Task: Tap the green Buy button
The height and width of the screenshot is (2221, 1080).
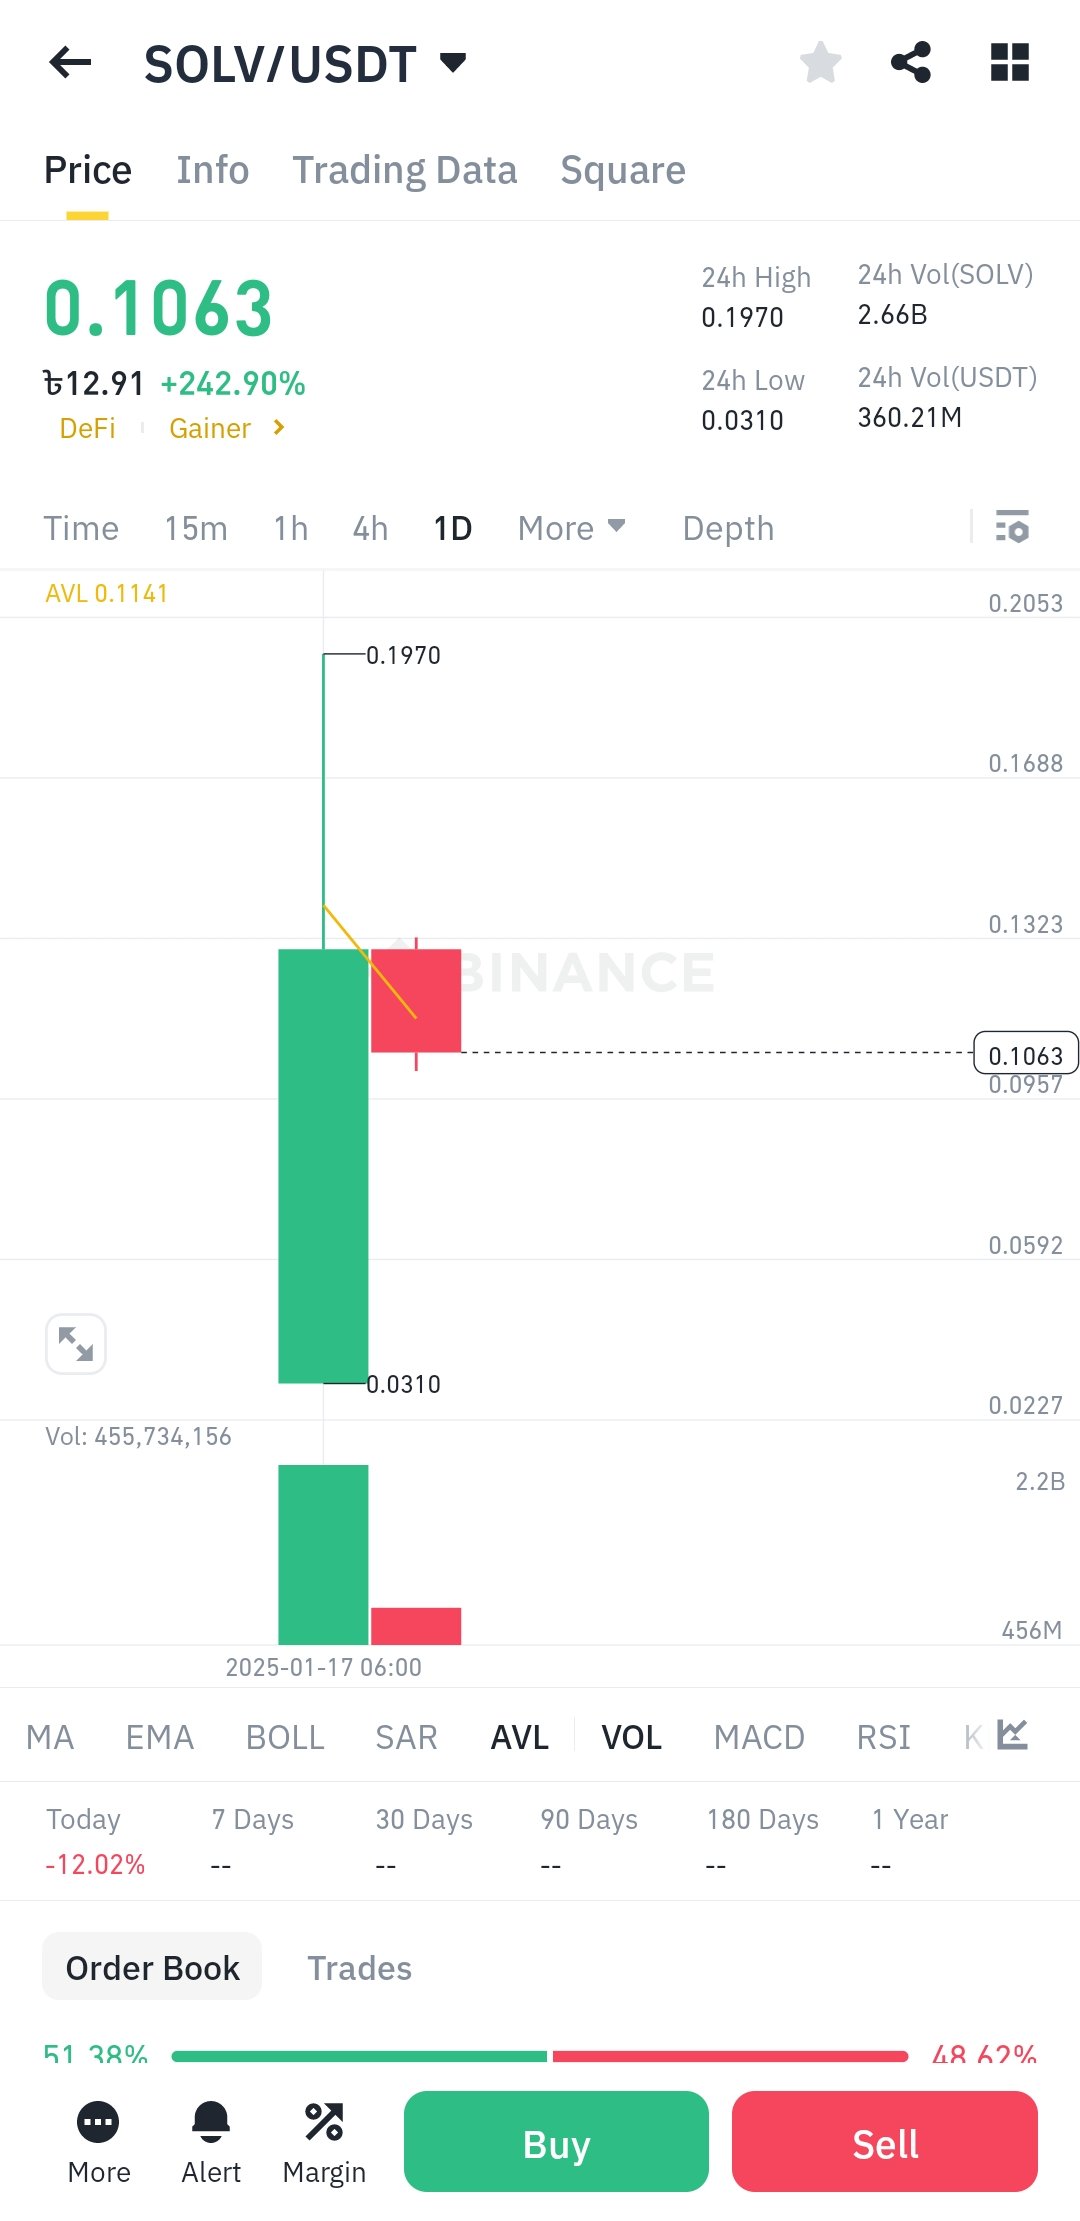Action: pos(556,2142)
